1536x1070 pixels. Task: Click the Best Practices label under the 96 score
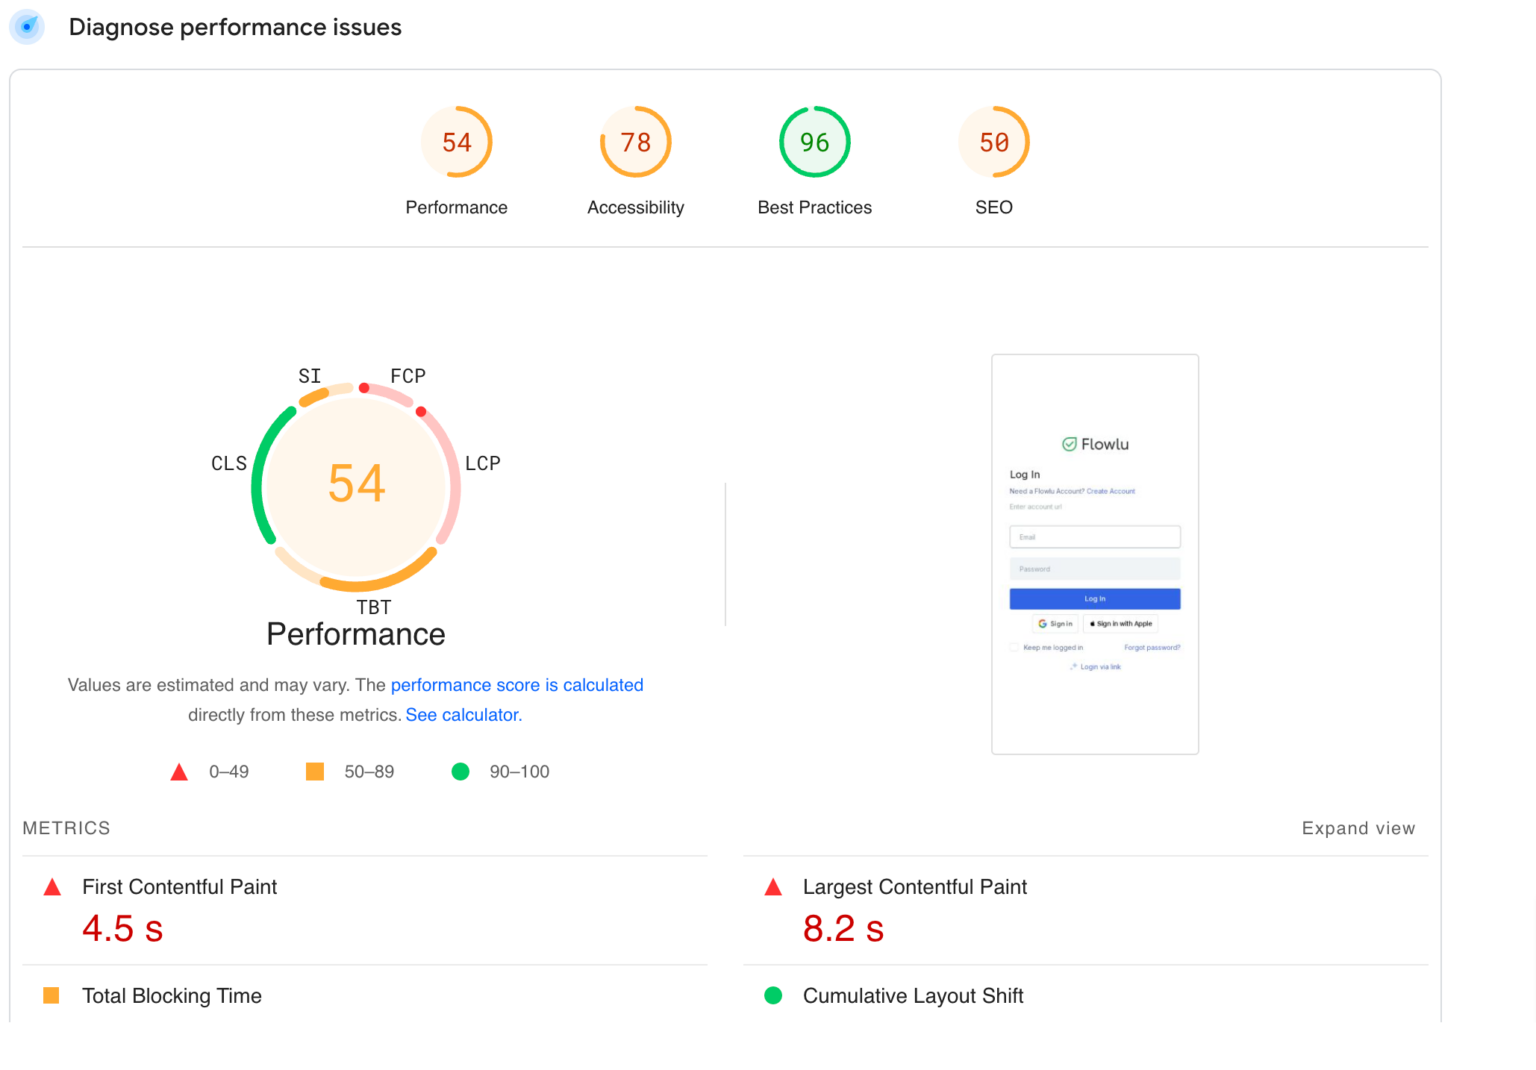(815, 207)
